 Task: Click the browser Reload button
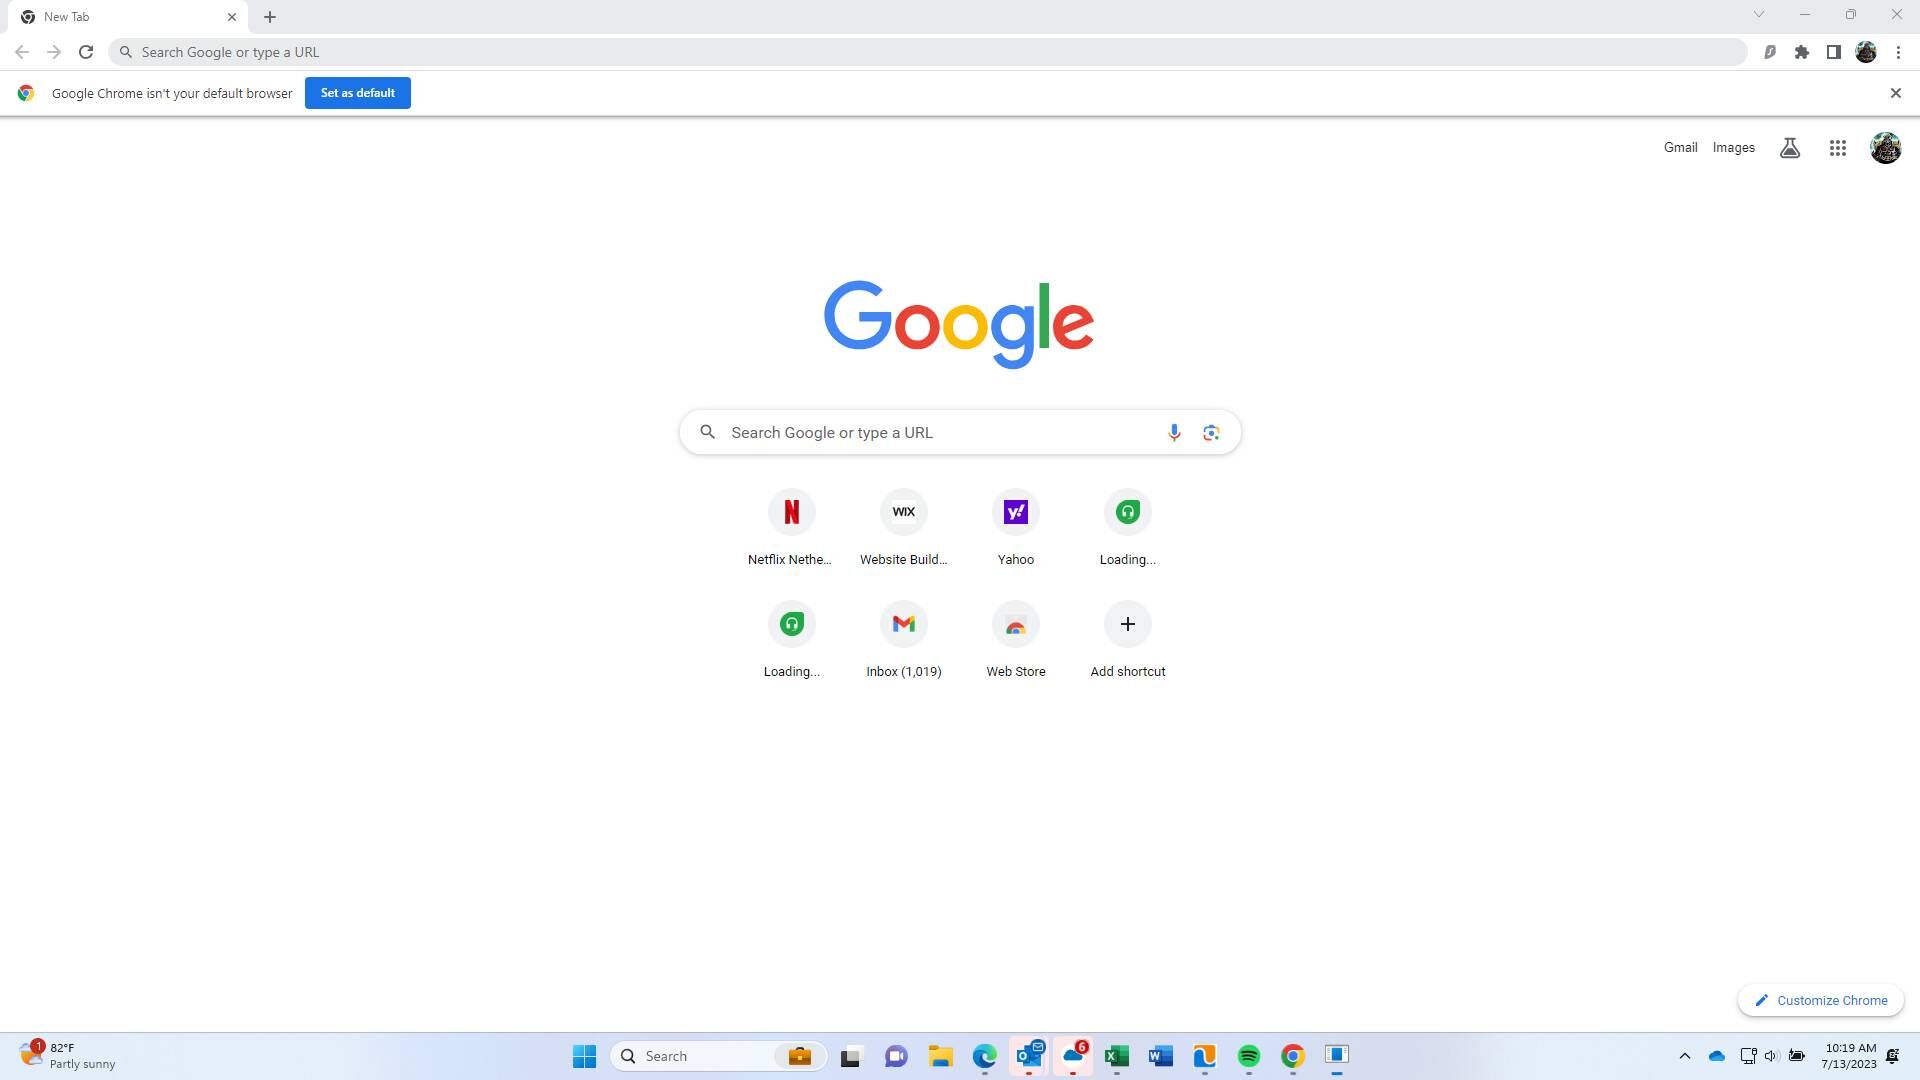pyautogui.click(x=86, y=52)
